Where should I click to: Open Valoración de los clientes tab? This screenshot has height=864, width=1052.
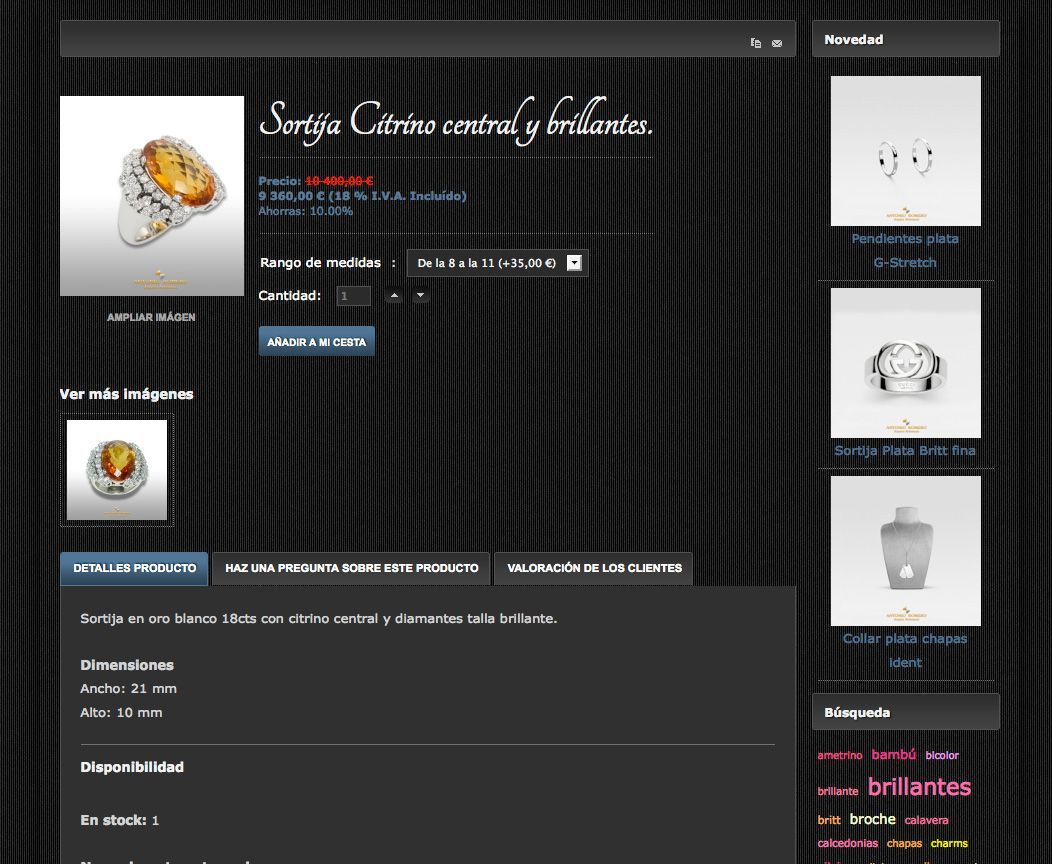click(x=594, y=568)
